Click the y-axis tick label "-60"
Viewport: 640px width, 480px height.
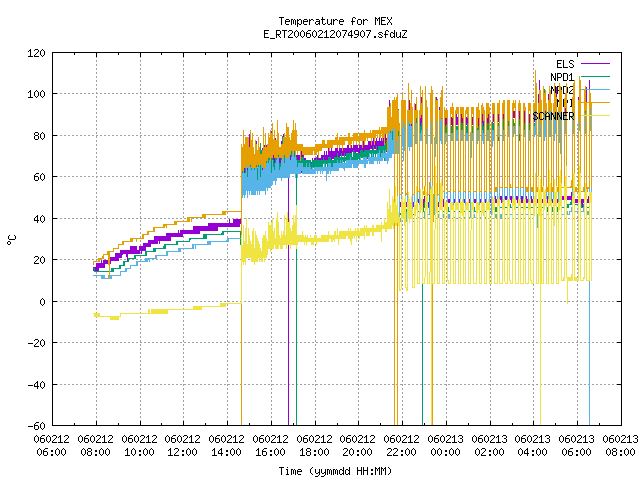click(x=36, y=426)
